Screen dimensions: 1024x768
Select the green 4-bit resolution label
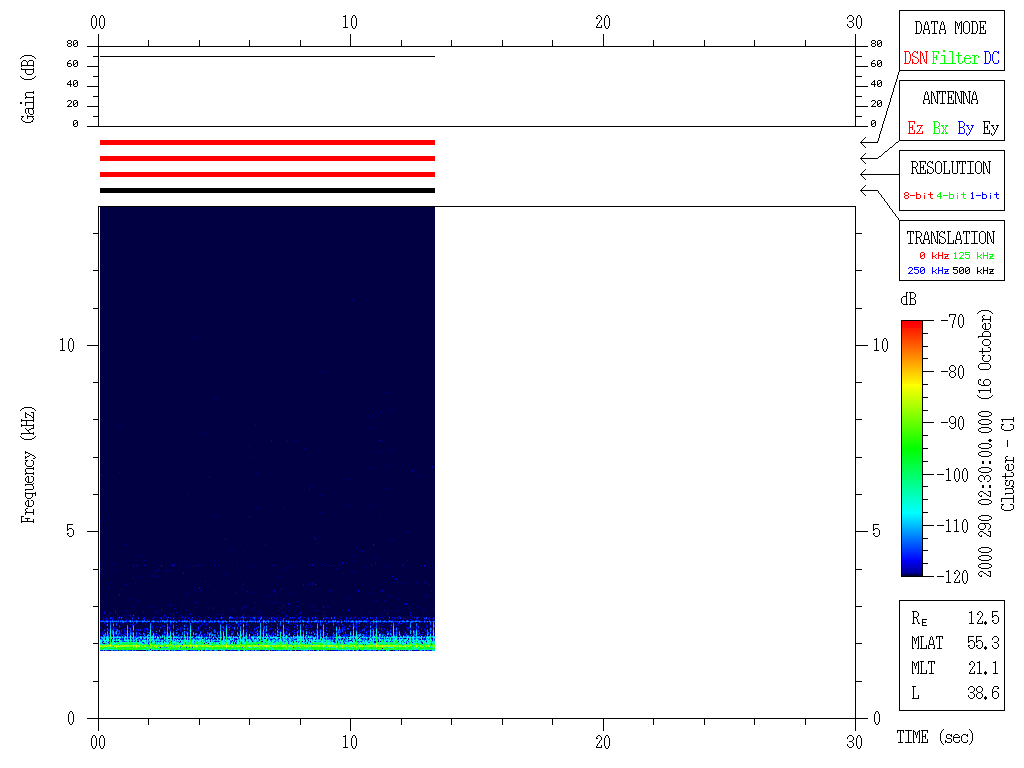(951, 195)
